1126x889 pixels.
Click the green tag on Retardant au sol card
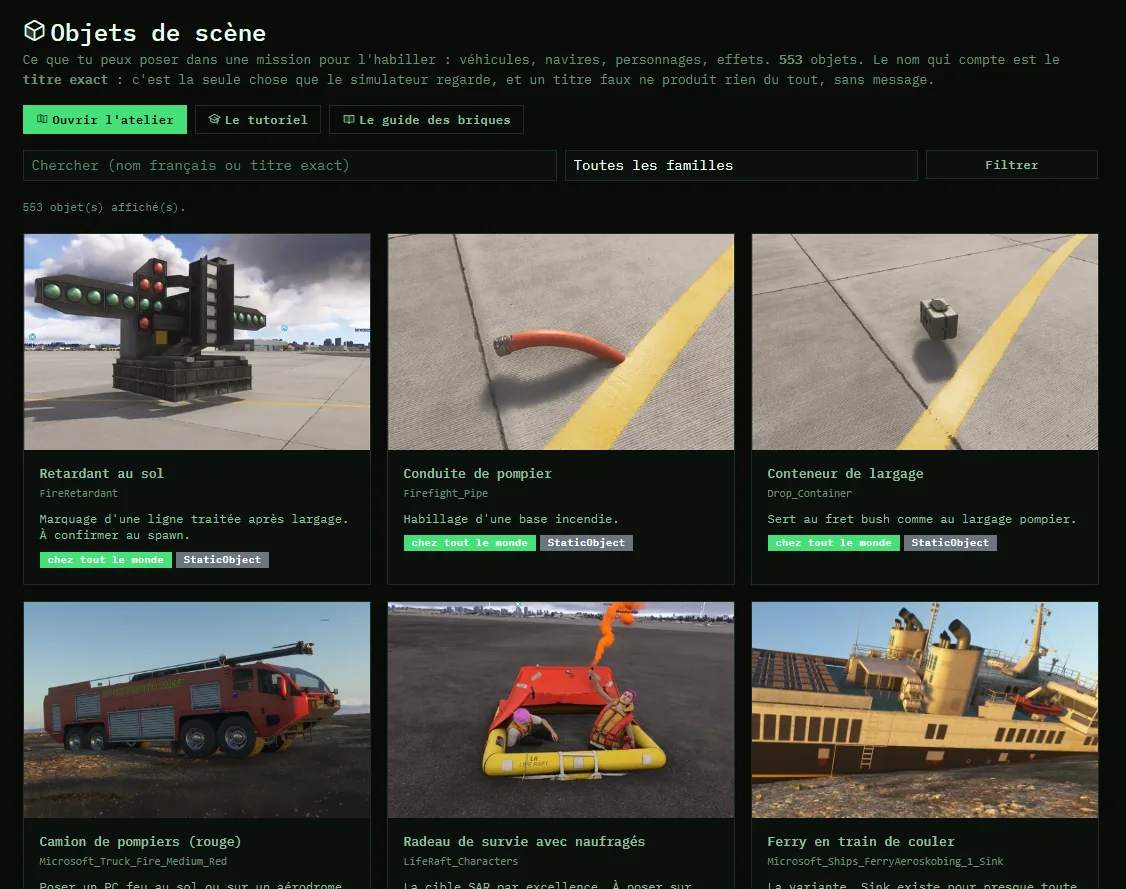click(x=106, y=560)
